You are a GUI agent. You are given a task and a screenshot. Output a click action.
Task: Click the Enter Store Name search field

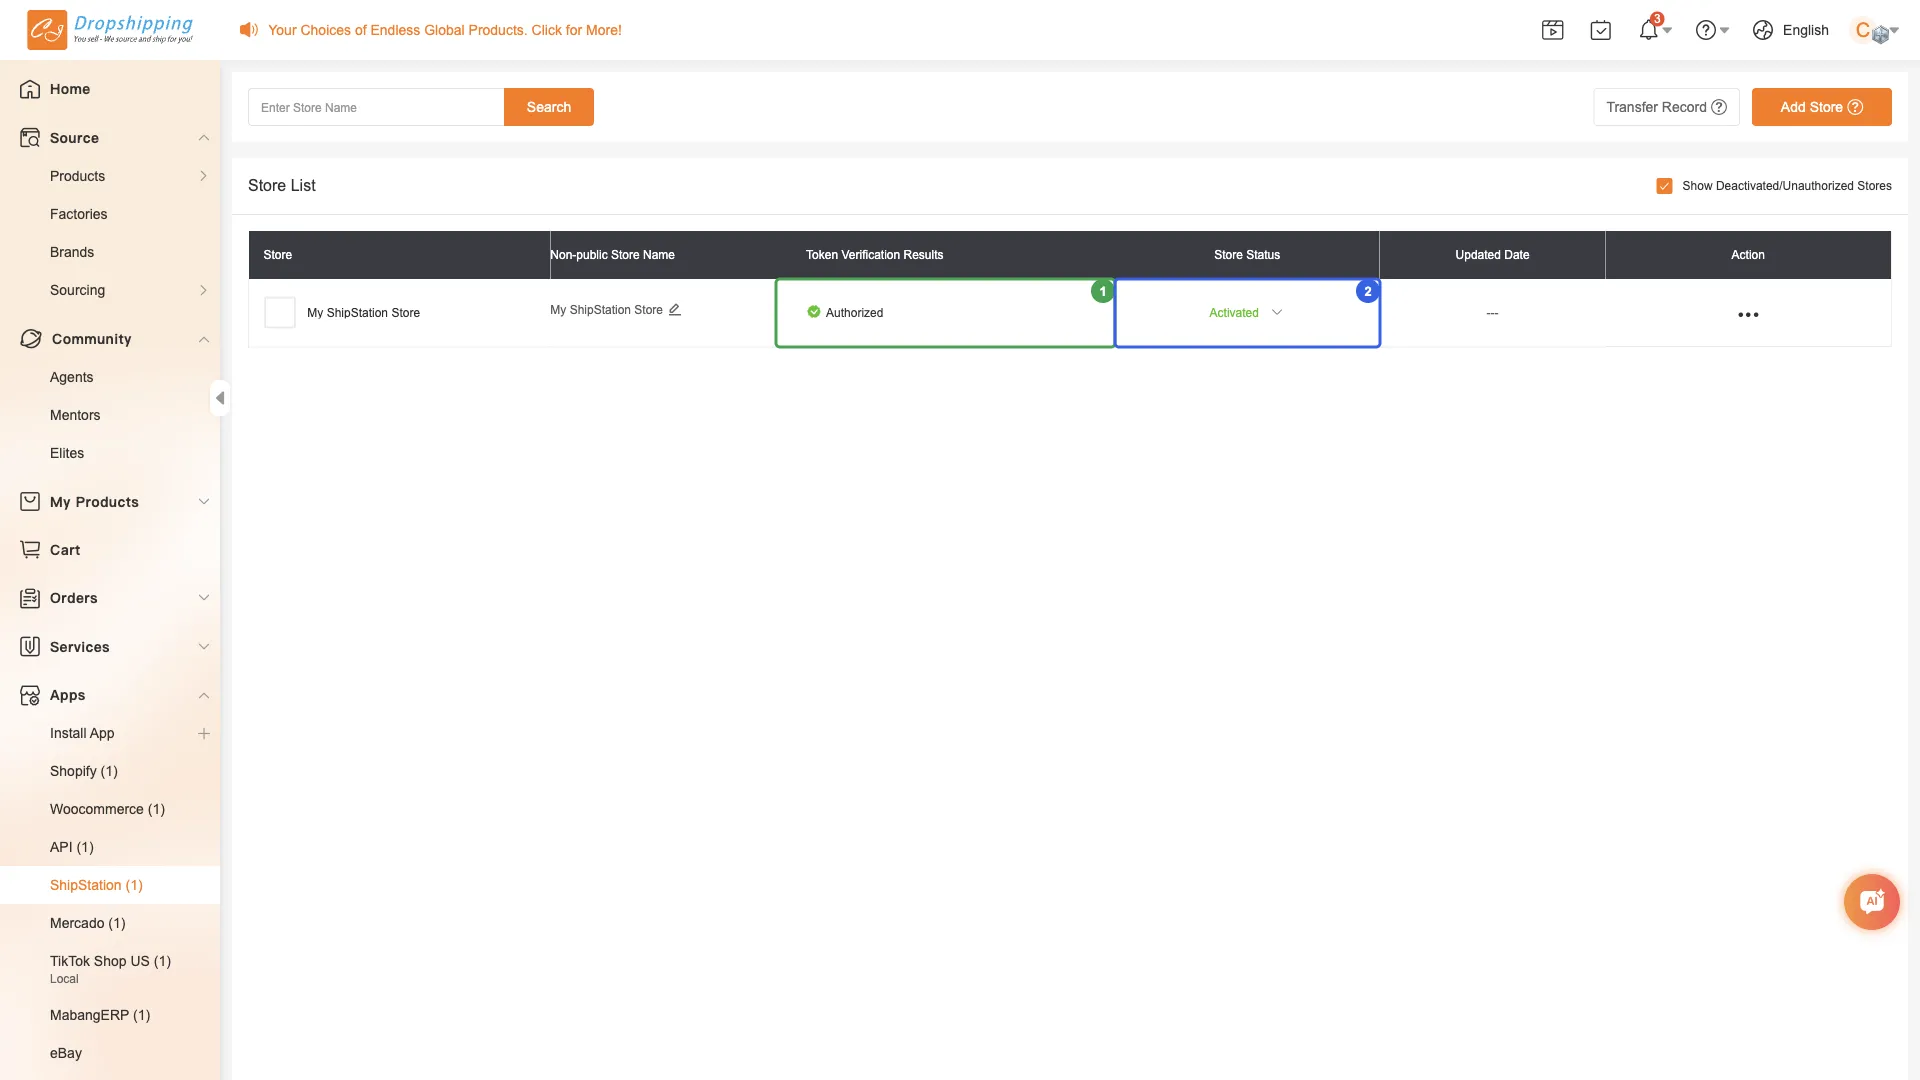click(376, 107)
